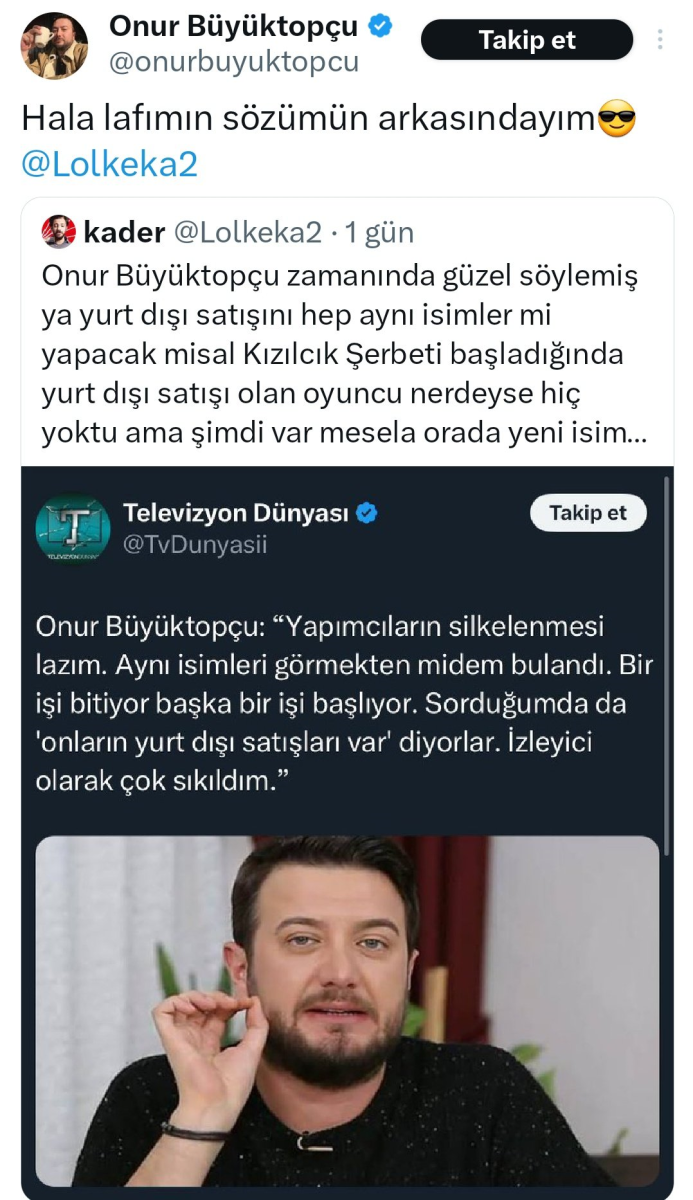693x1200 pixels.
Task: Click the Televizyon Dünyası verified badge
Action: [x=367, y=514]
